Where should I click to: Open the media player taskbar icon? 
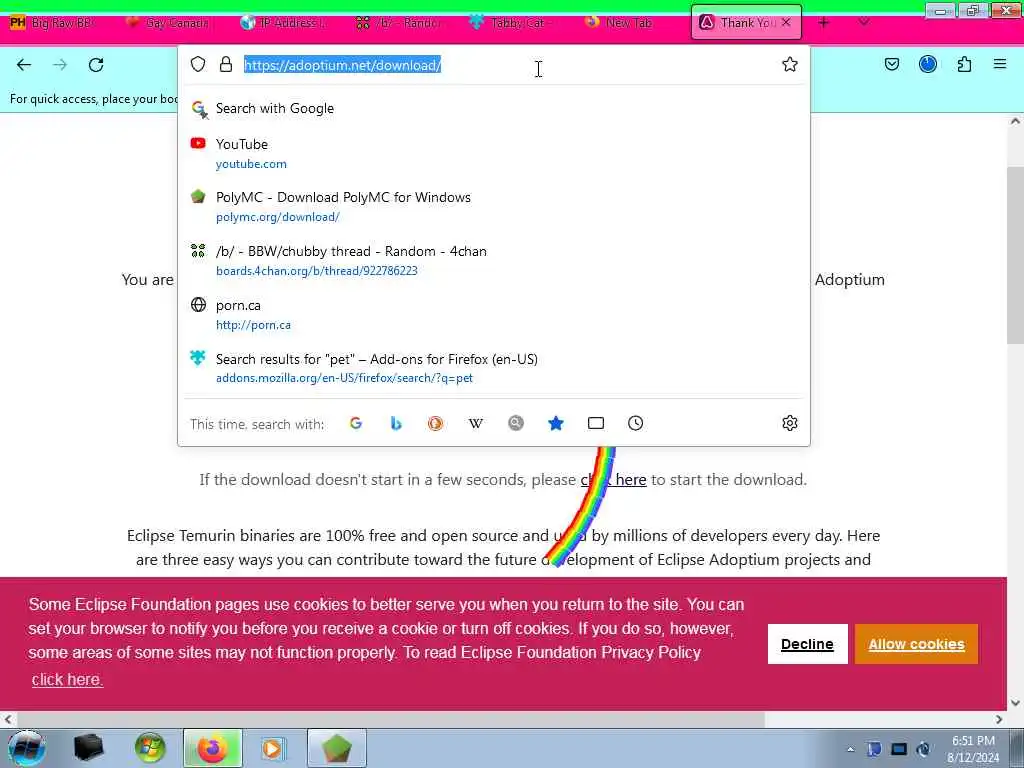point(272,748)
